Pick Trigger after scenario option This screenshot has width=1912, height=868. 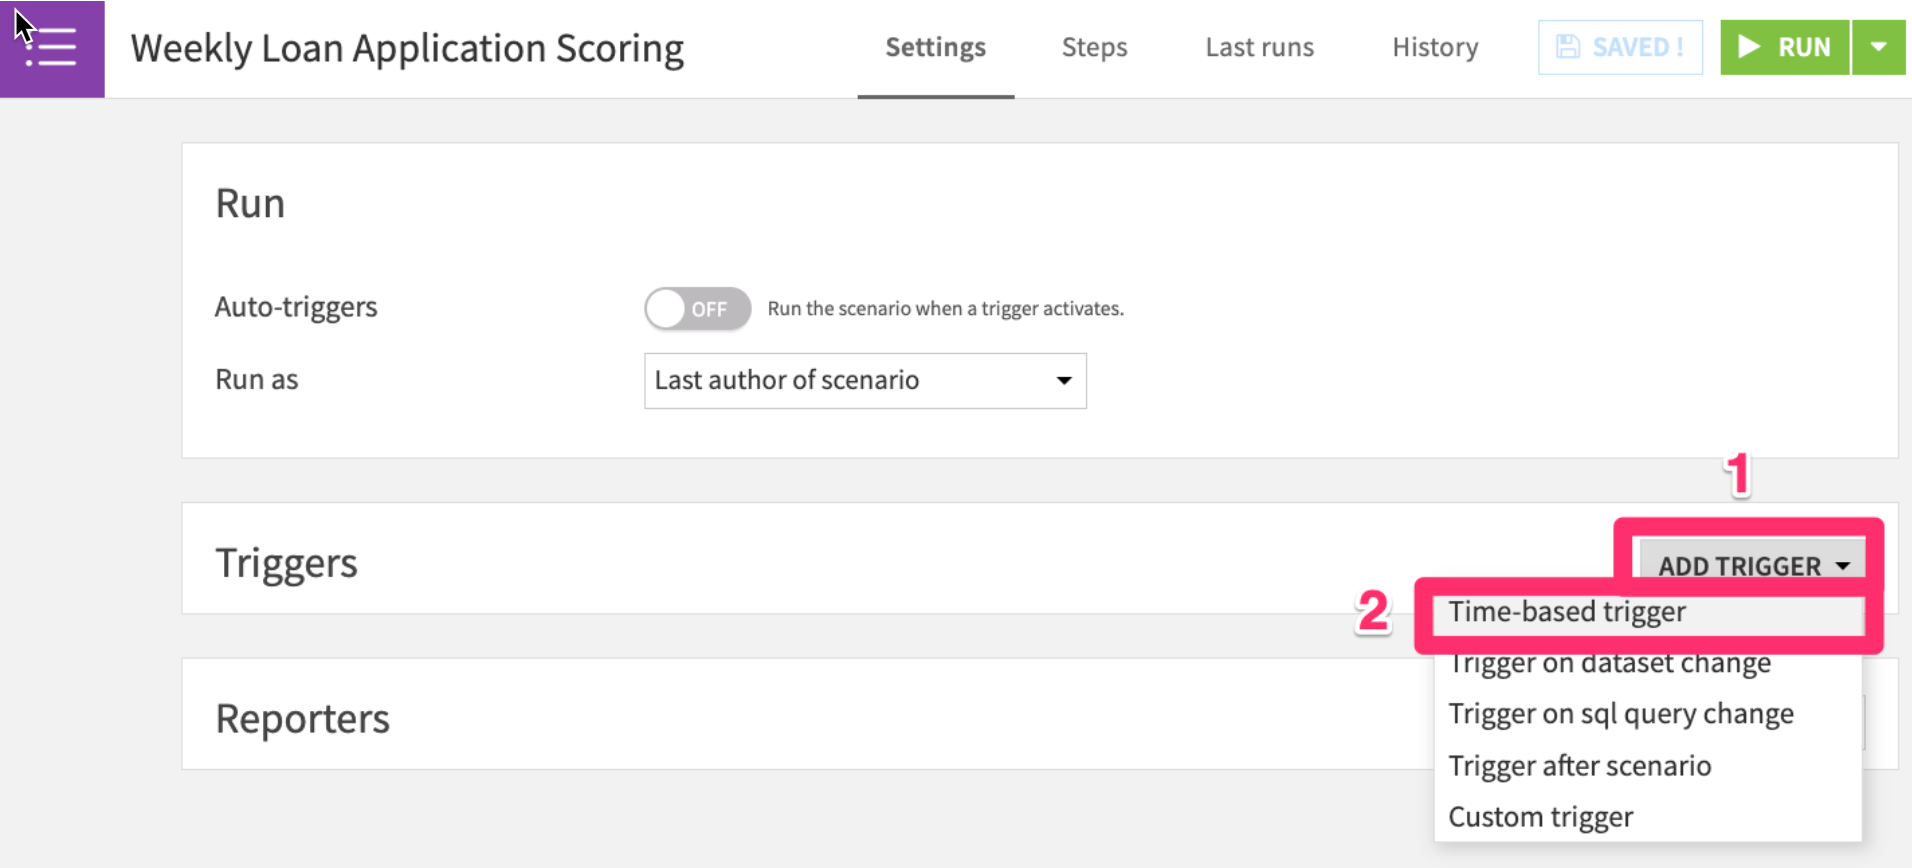point(1580,766)
